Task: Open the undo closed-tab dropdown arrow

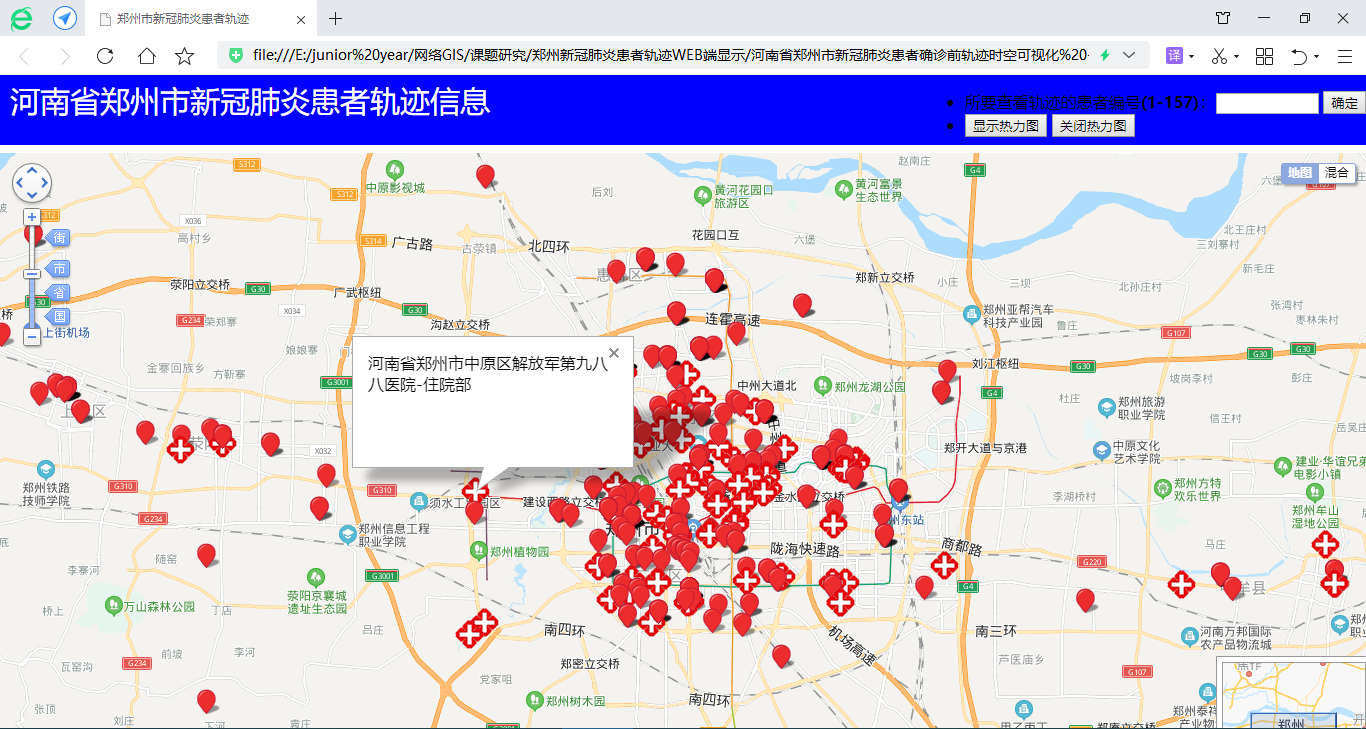Action: tap(1316, 57)
